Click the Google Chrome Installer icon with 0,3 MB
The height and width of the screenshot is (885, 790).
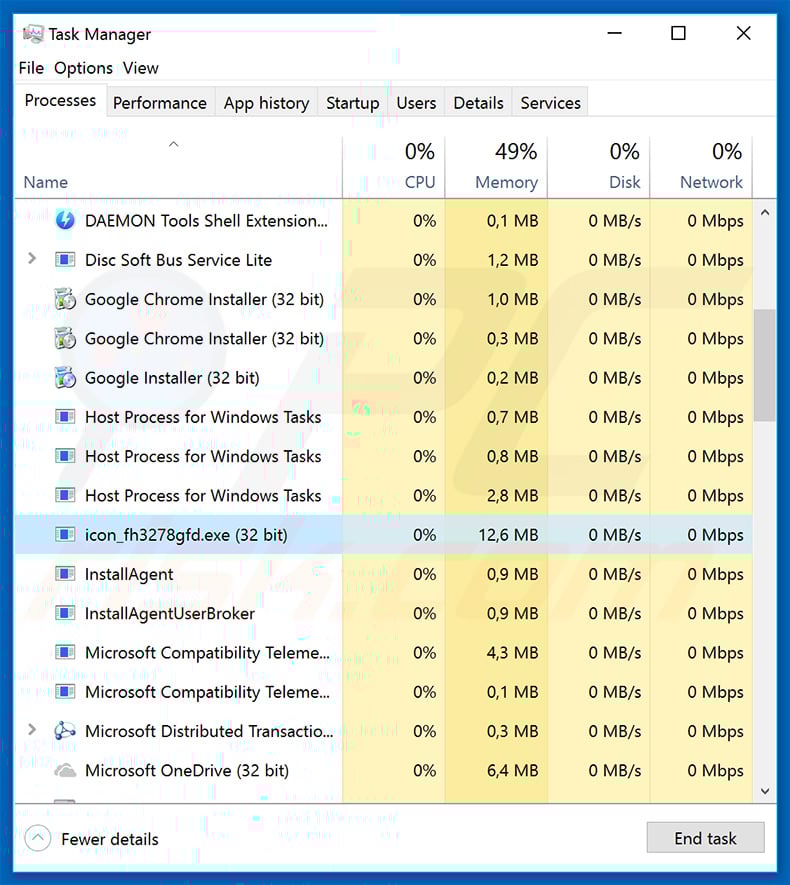[x=65, y=339]
